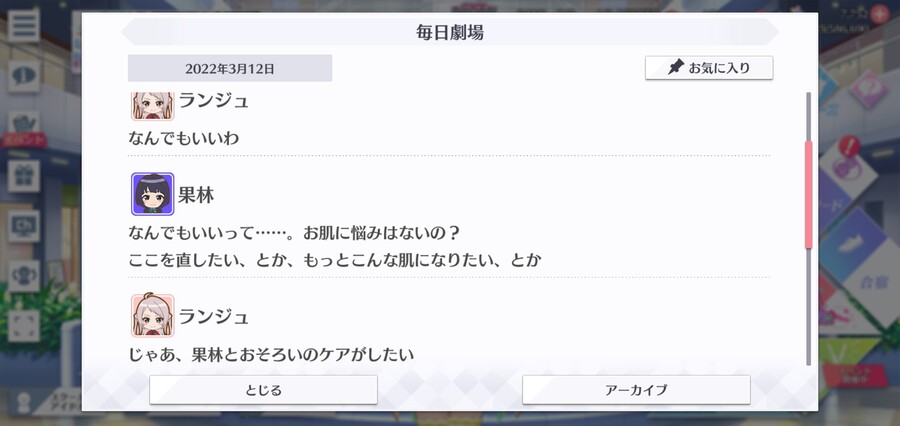Click the trophy icon in left sidebar

(x=24, y=276)
